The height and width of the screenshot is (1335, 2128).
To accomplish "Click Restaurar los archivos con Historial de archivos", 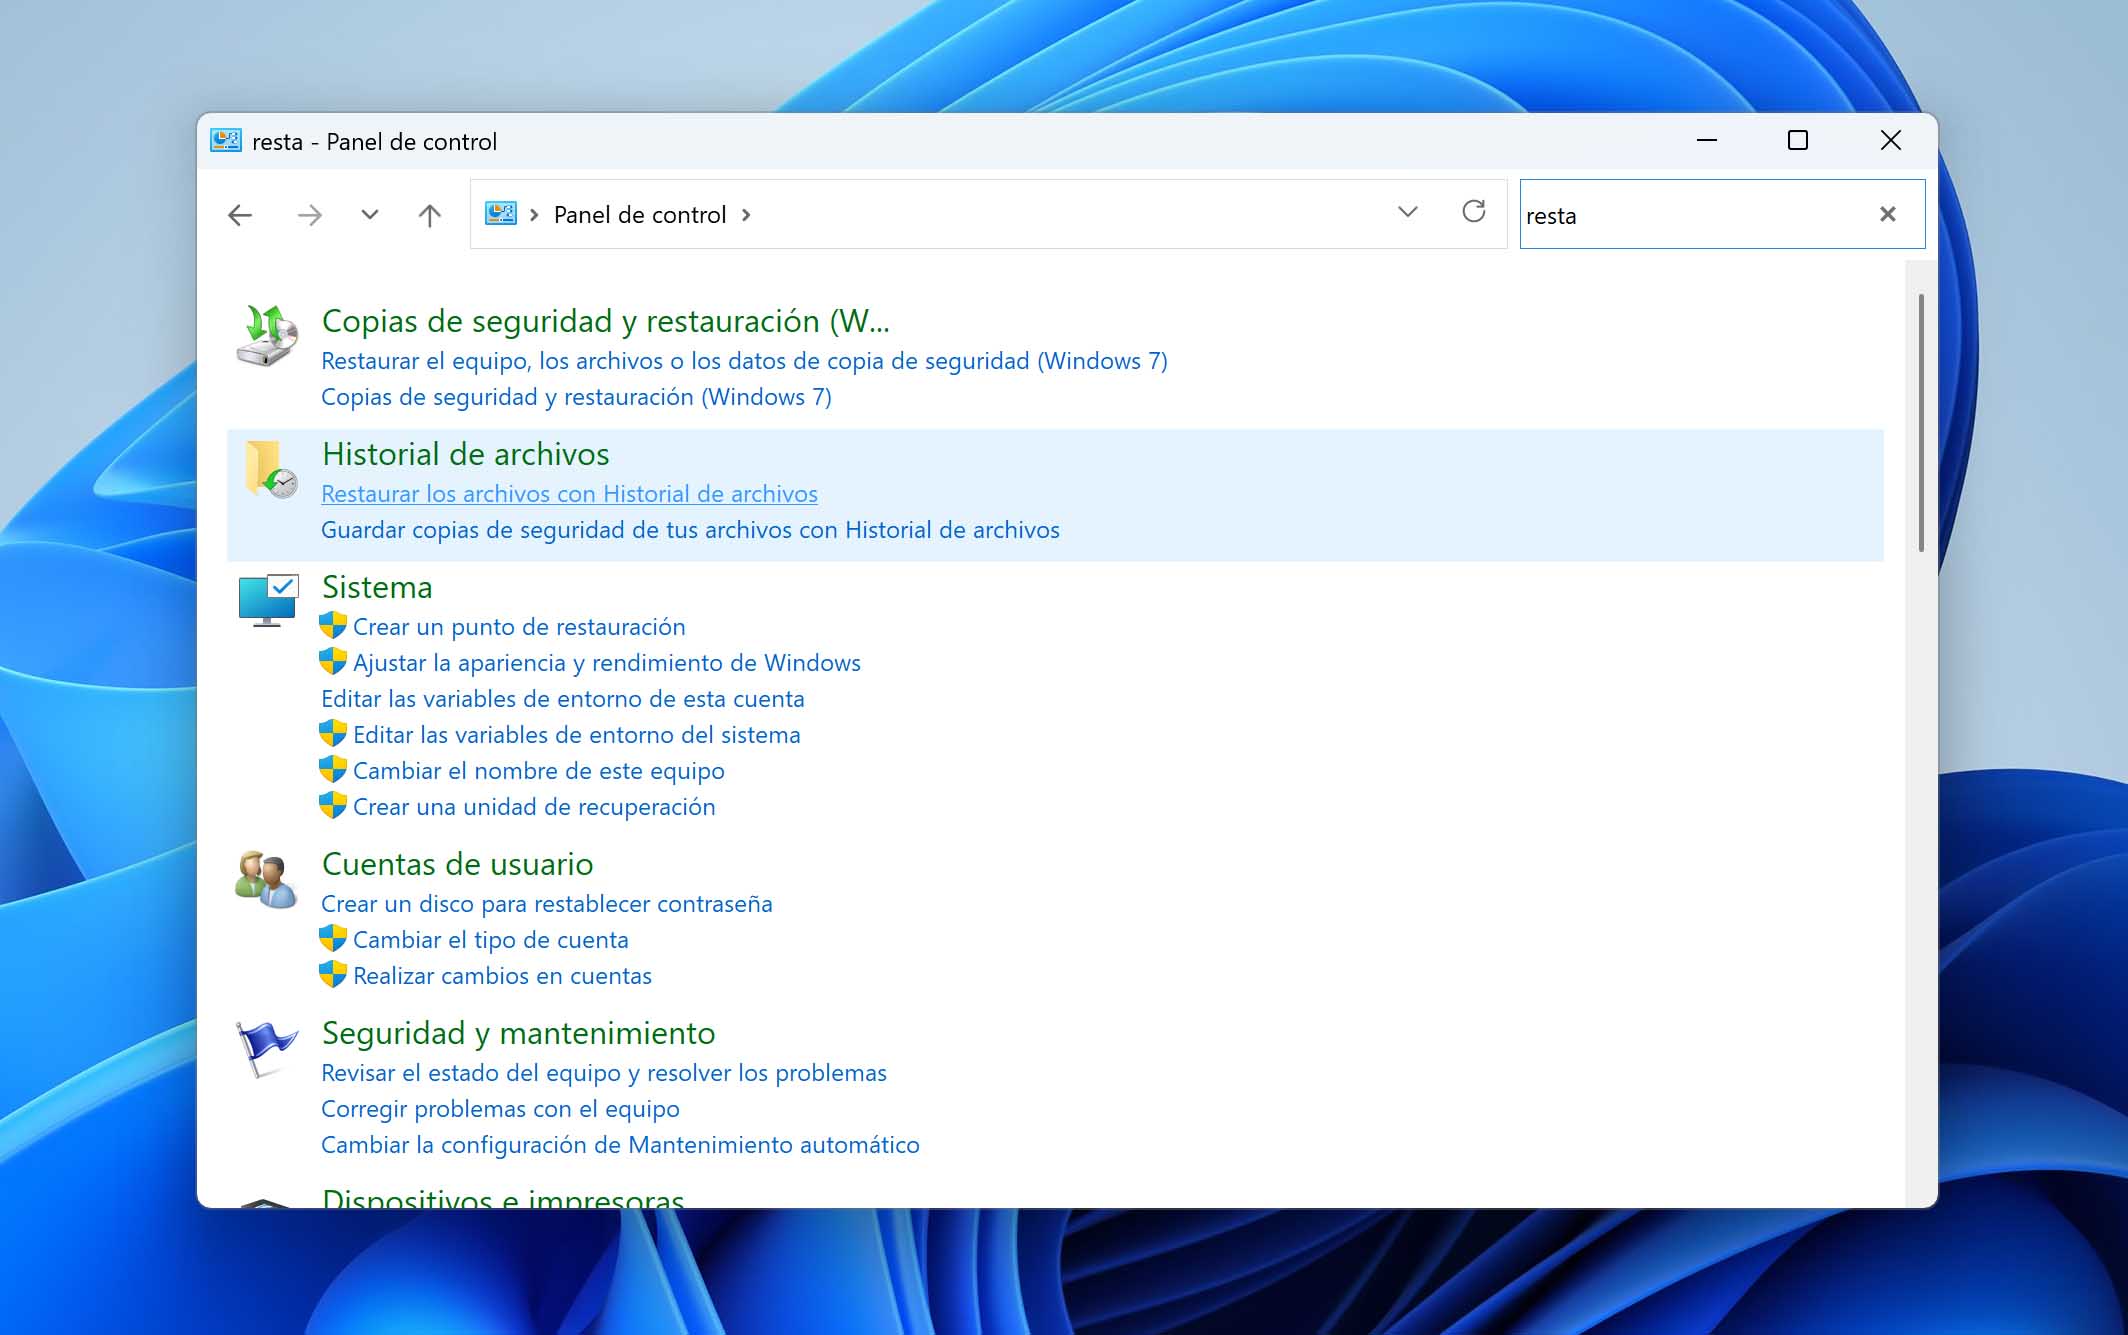I will [x=569, y=494].
